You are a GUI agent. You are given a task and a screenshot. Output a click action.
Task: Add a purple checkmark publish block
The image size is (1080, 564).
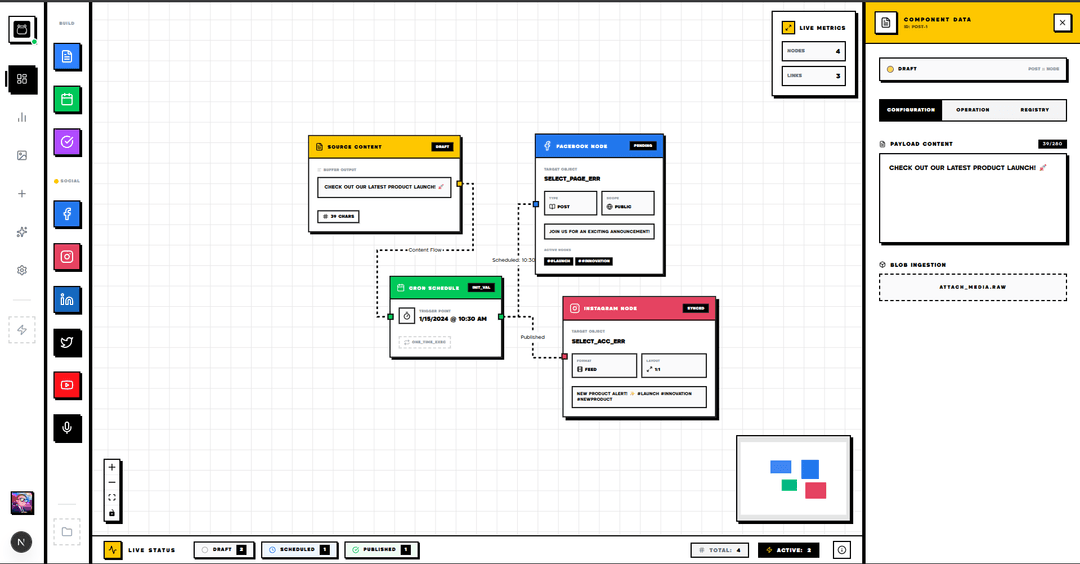[x=67, y=142]
